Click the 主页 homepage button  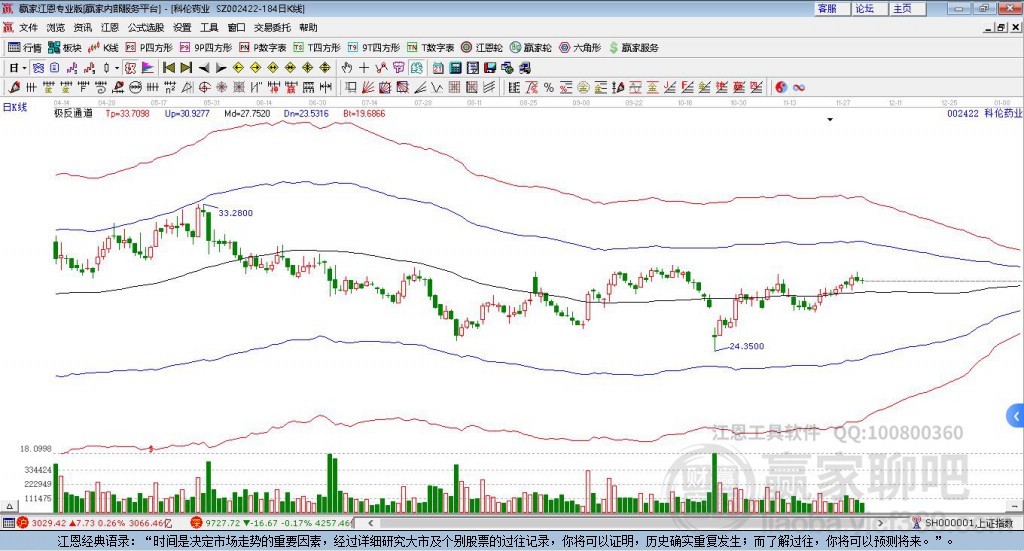[908, 8]
